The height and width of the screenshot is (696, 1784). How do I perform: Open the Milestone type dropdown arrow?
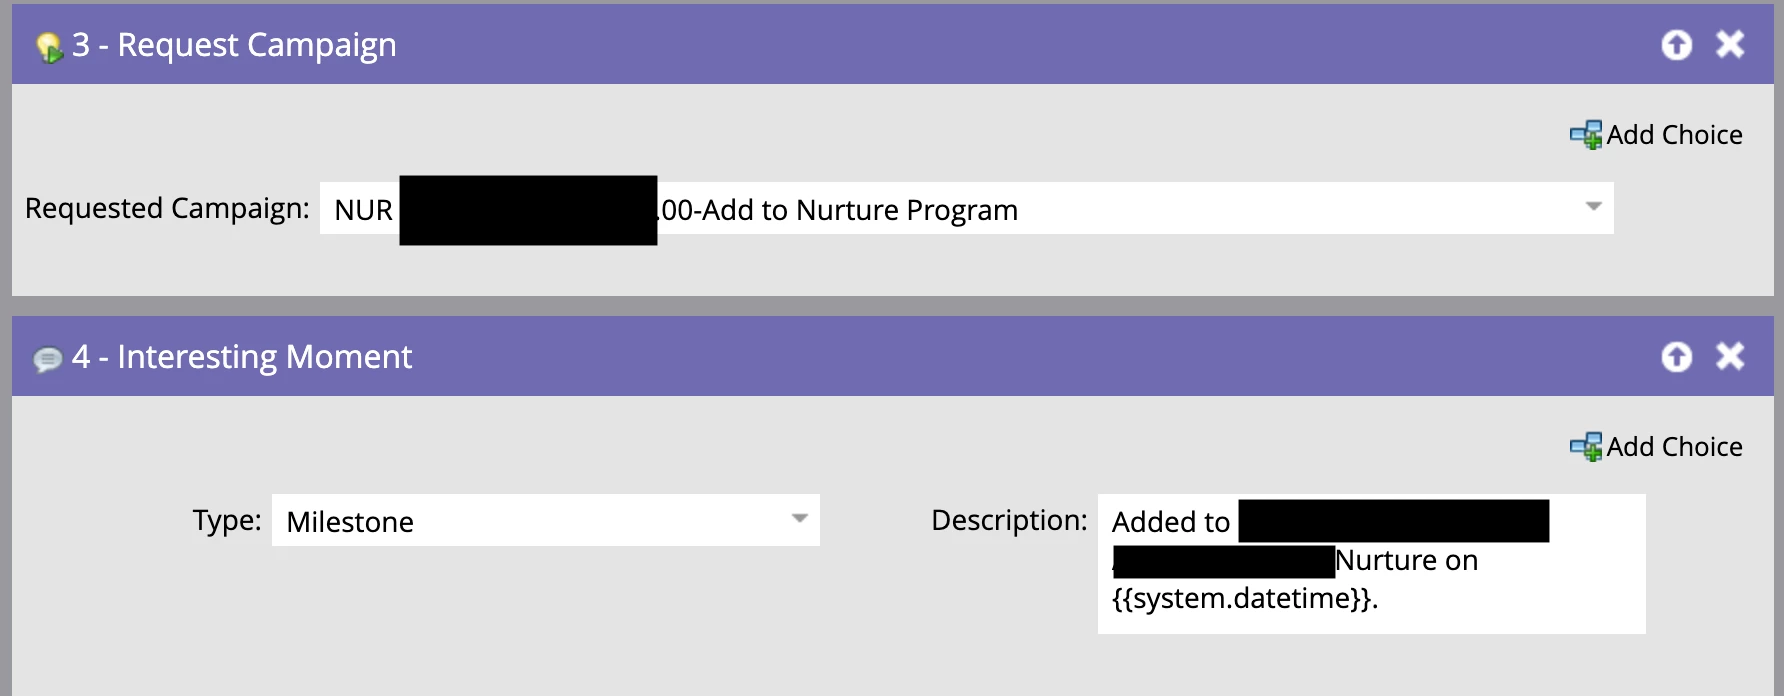point(799,519)
